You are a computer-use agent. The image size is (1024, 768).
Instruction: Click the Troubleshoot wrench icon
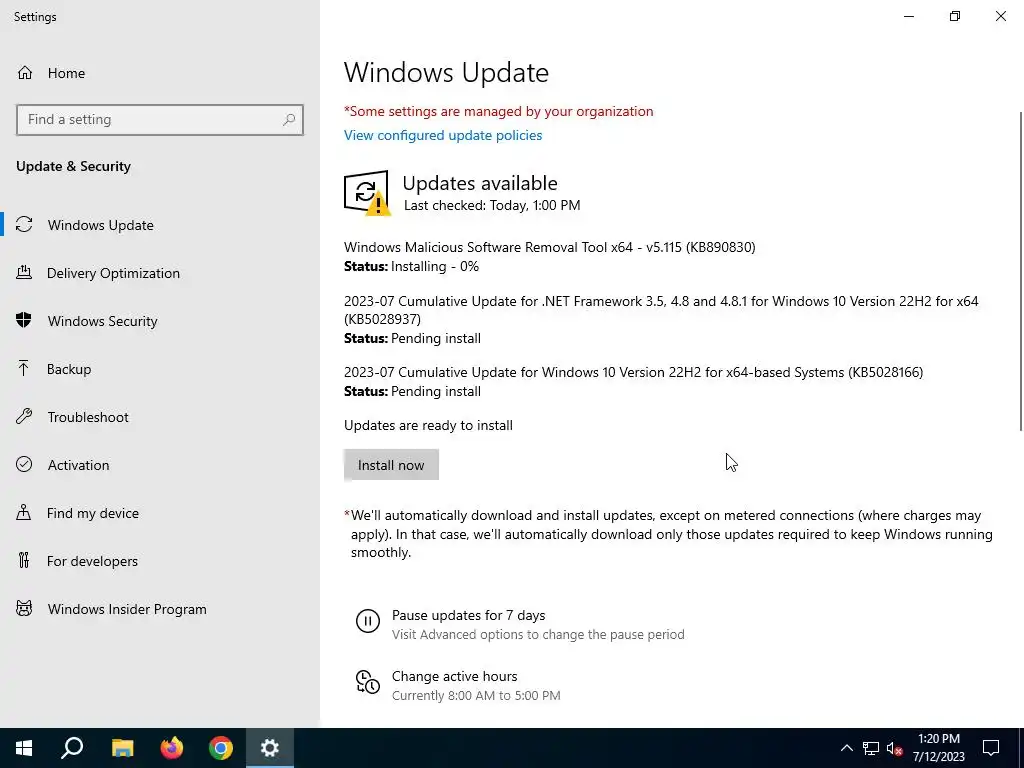point(24,417)
